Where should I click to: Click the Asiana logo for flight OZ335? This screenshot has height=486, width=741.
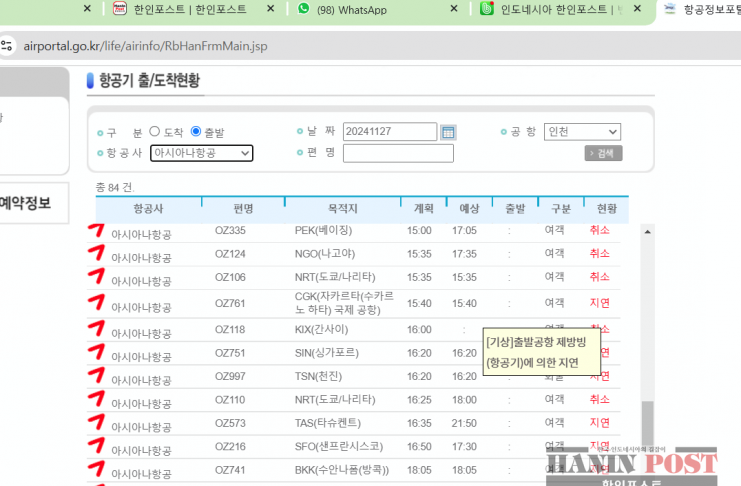(x=96, y=232)
